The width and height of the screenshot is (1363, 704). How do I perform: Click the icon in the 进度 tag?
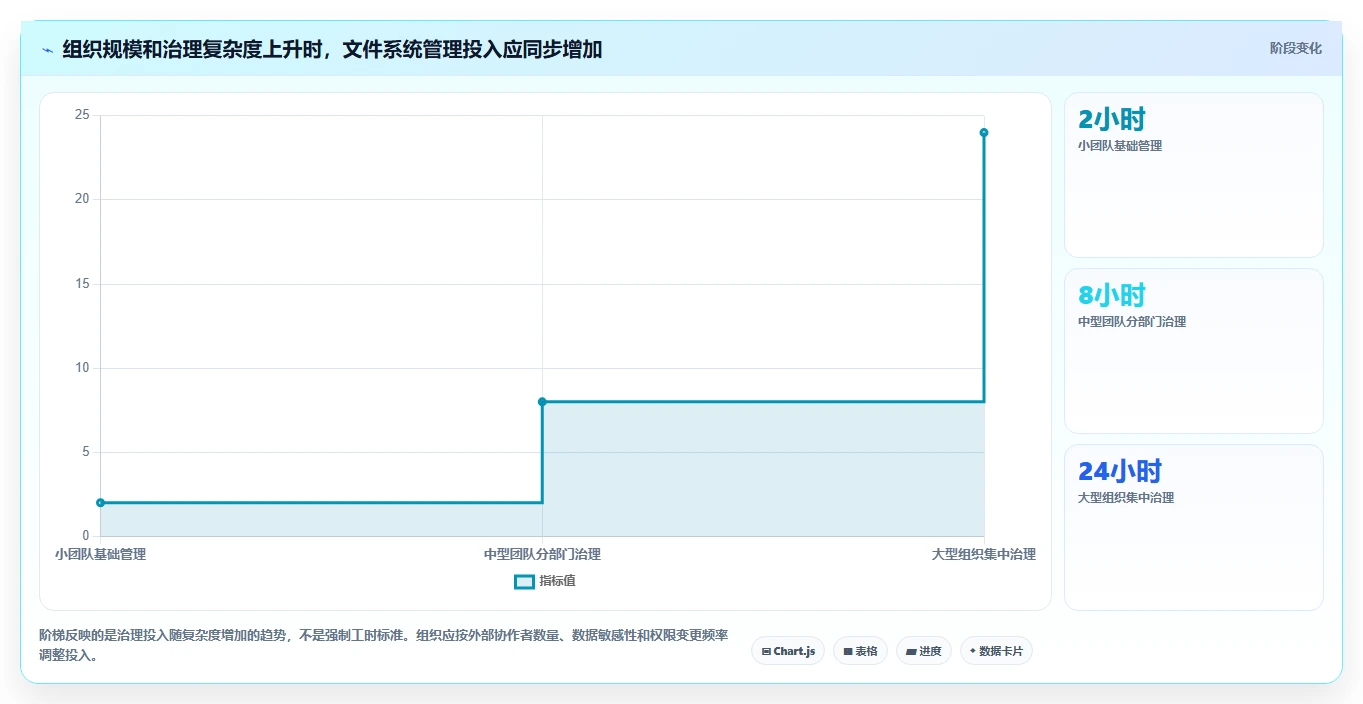pyautogui.click(x=911, y=651)
